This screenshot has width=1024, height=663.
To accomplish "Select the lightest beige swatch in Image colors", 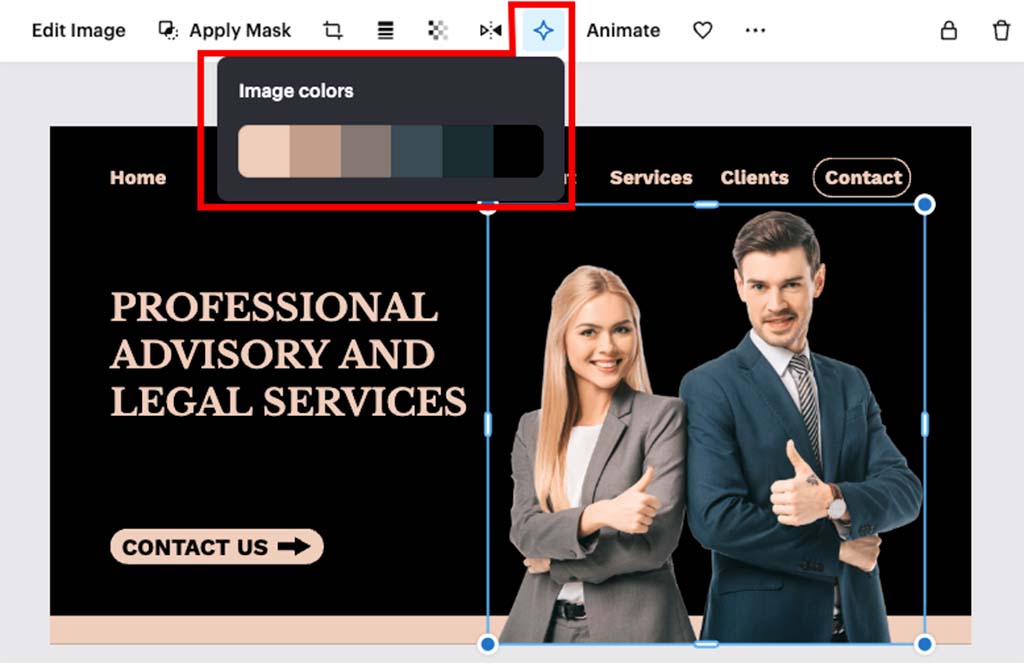I will (263, 151).
